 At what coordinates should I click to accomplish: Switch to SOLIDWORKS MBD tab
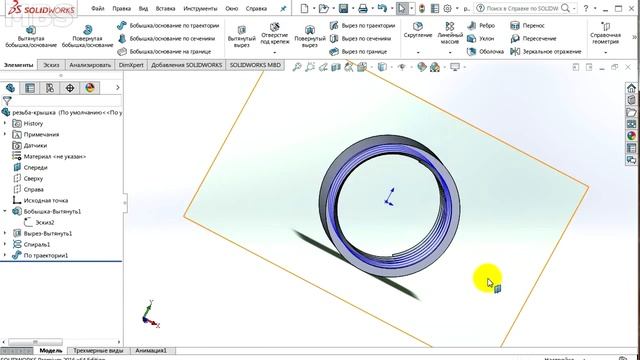coord(255,65)
